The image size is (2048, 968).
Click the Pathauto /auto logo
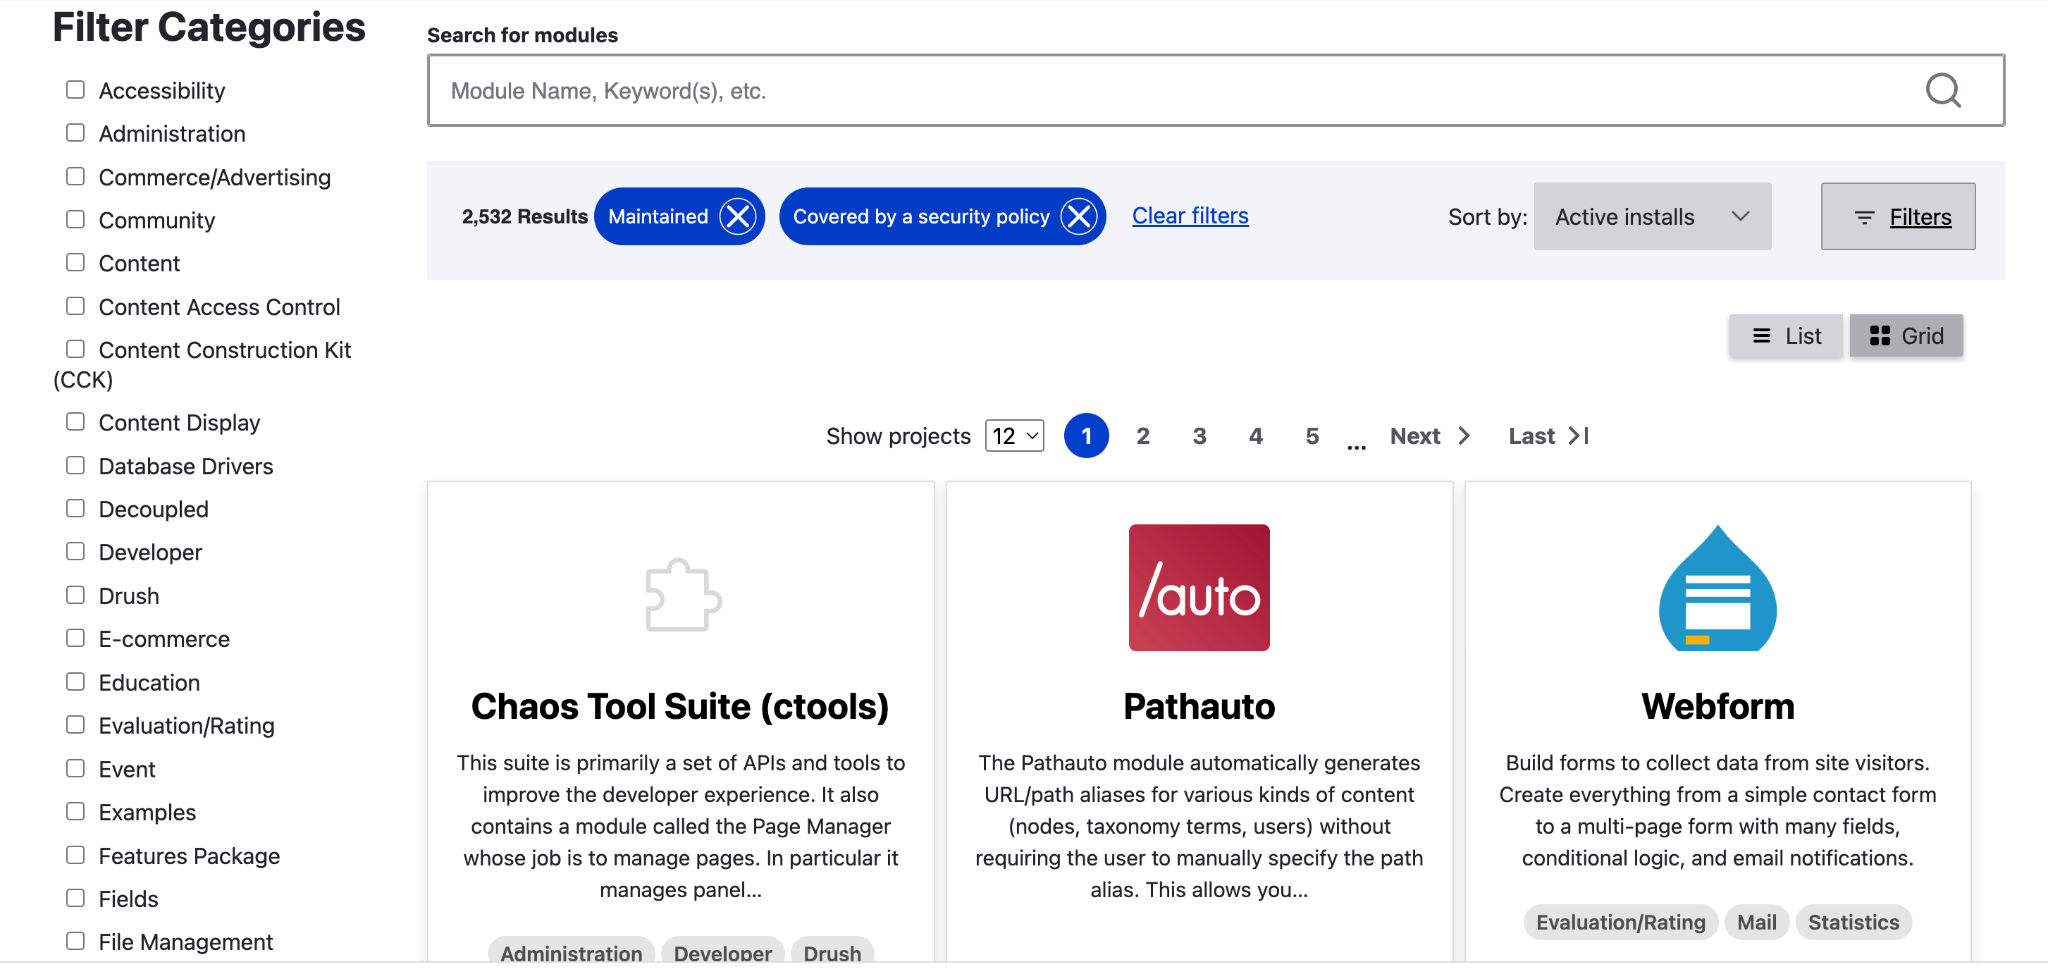pyautogui.click(x=1198, y=587)
